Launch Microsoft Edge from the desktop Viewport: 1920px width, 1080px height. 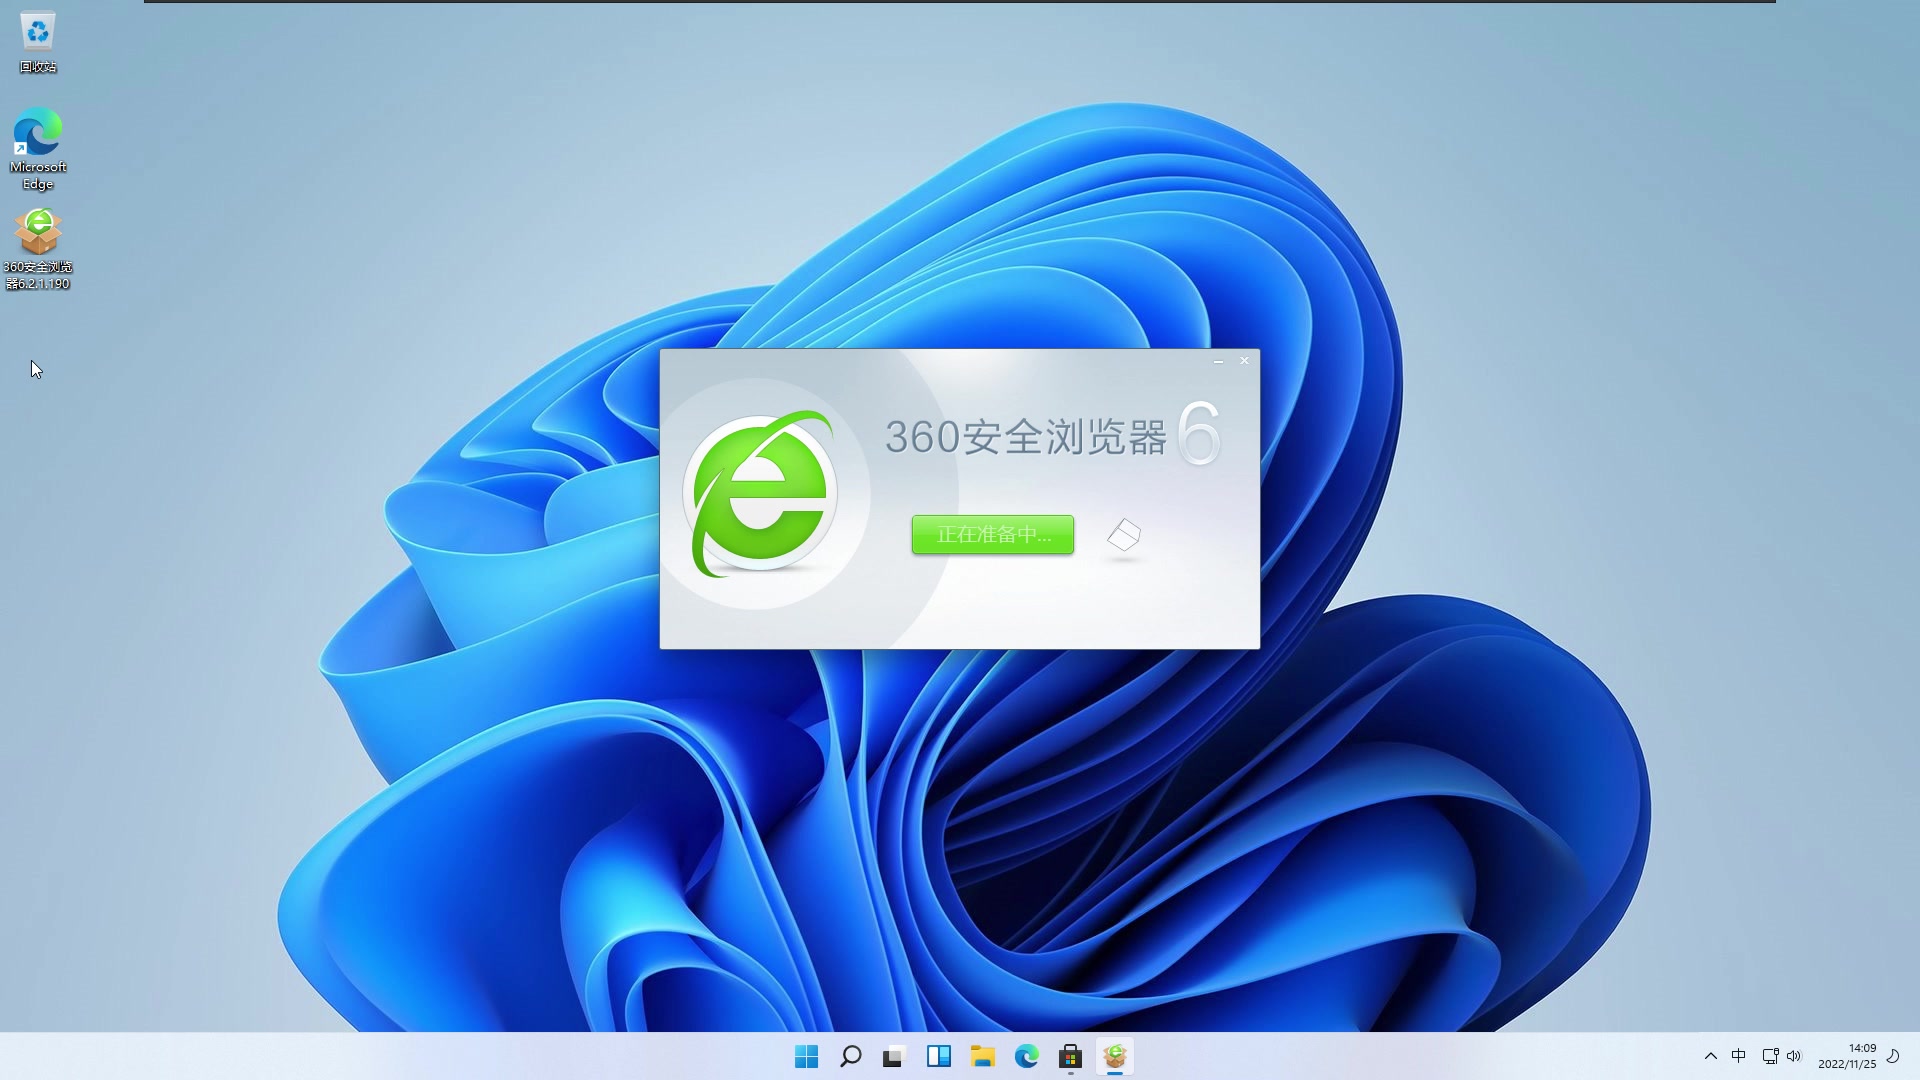coord(37,133)
